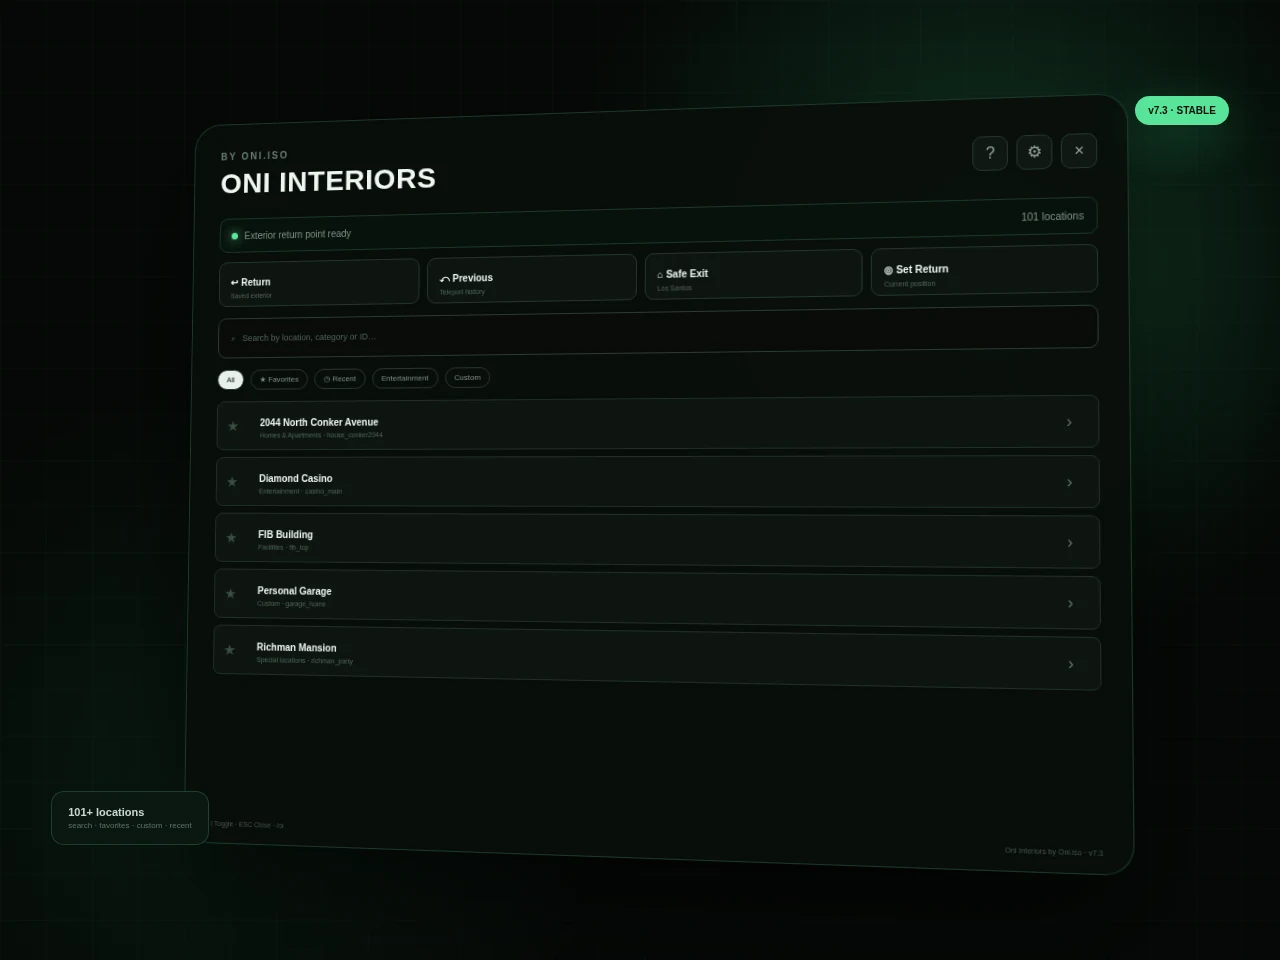Filter the list by Favorites
1280x960 pixels.
[x=279, y=380]
